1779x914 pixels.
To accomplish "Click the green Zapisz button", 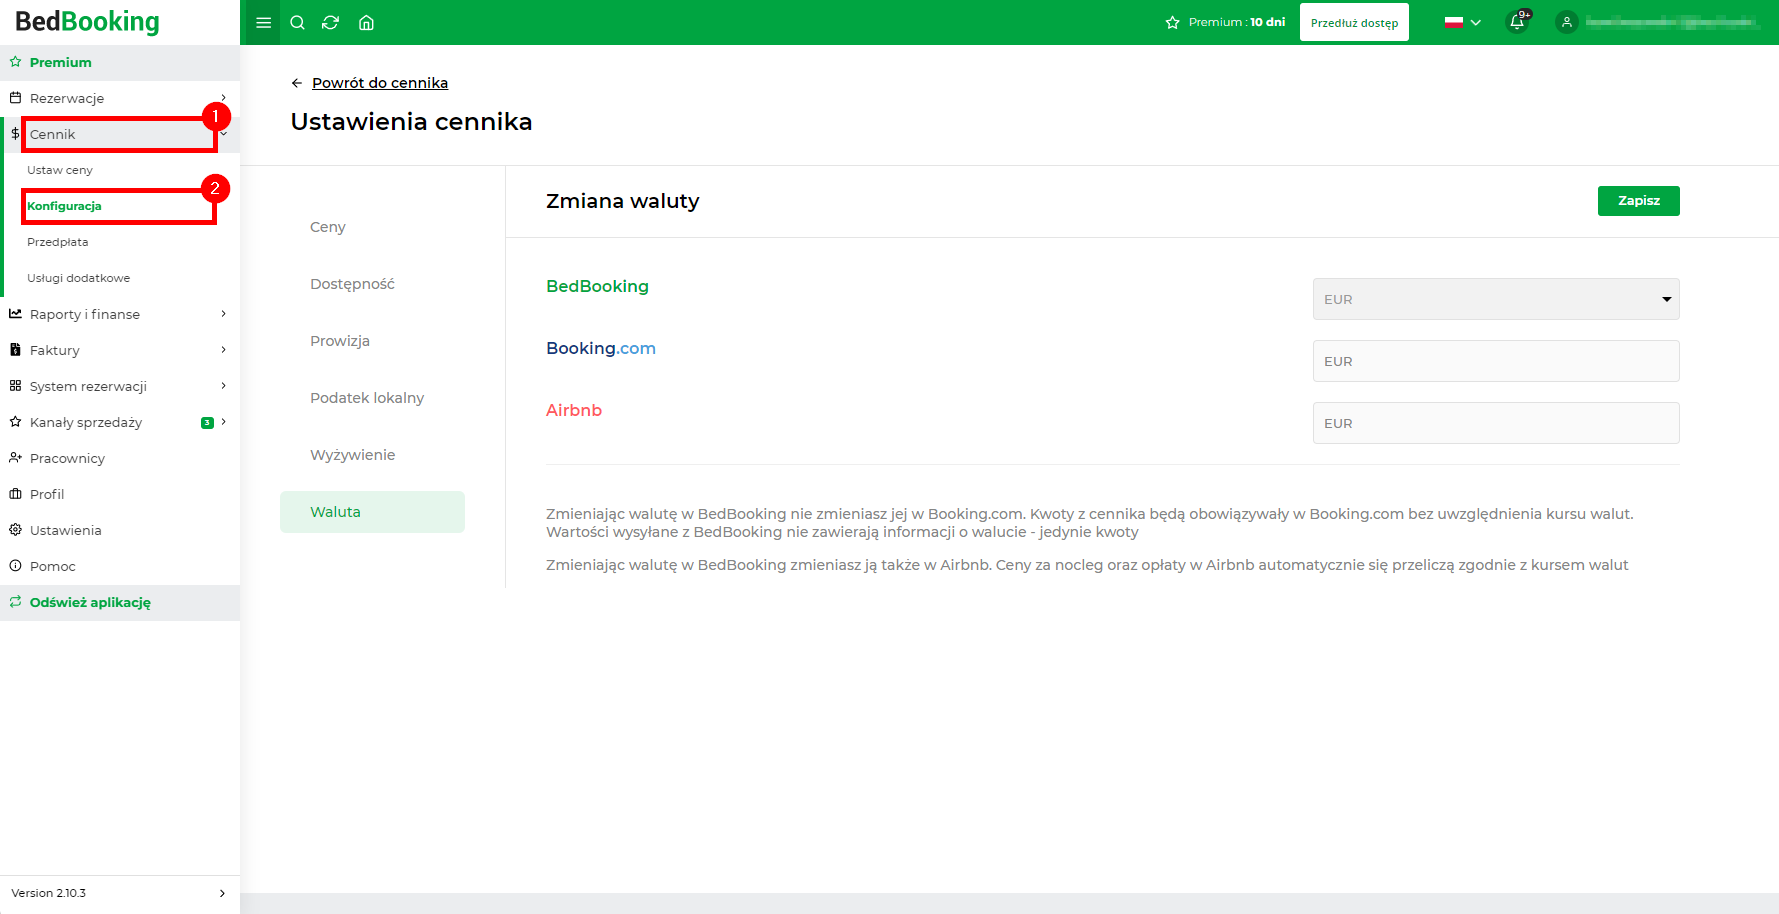I will 1638,201.
